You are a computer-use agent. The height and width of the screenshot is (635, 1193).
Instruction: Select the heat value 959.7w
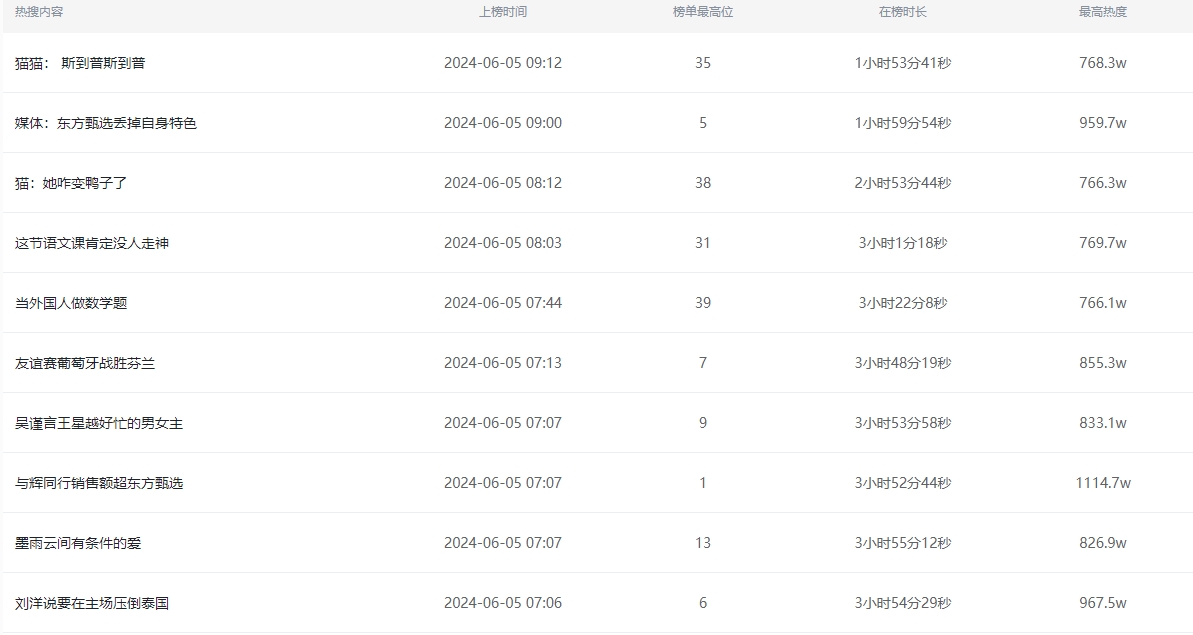(1103, 123)
